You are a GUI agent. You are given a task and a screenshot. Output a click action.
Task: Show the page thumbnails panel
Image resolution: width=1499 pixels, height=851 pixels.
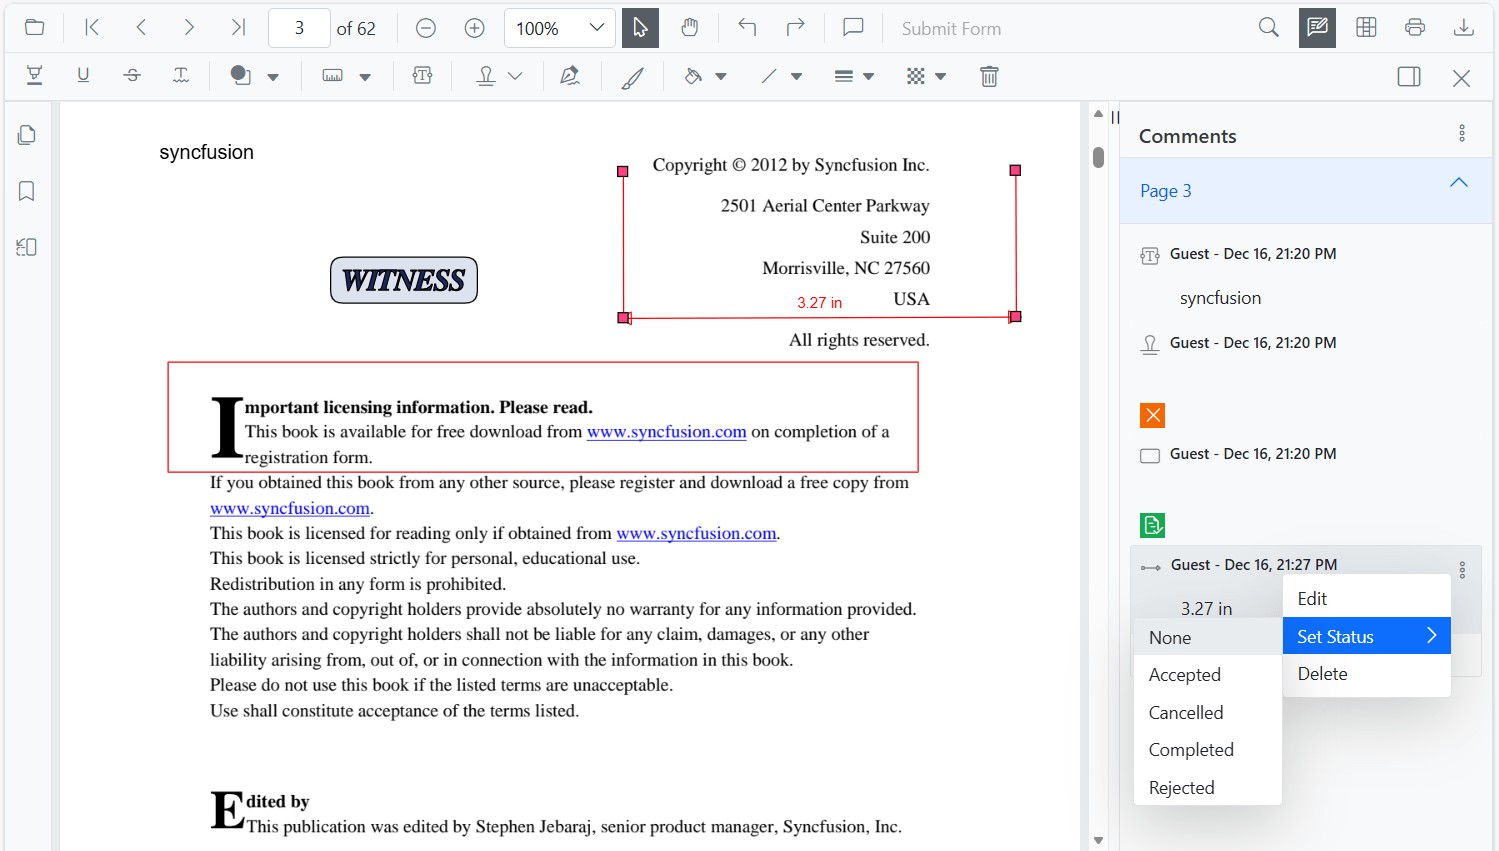click(x=26, y=134)
